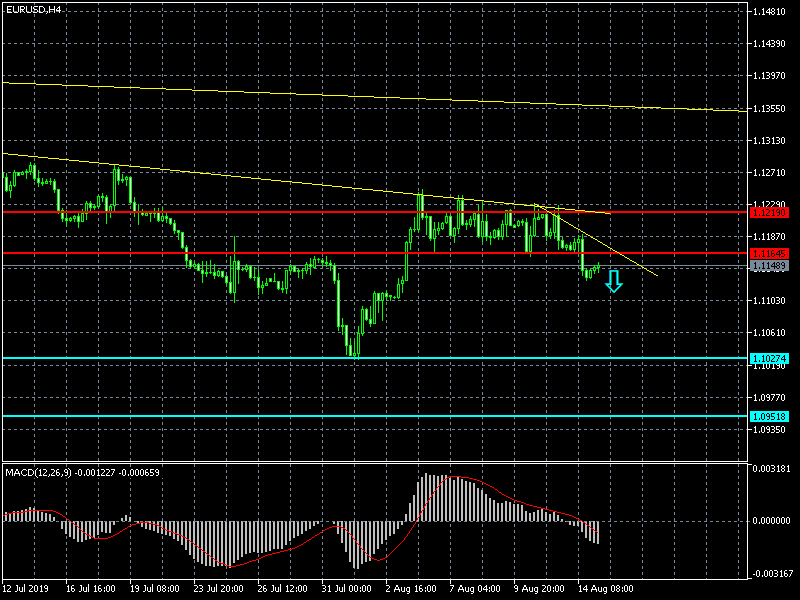Image resolution: width=800 pixels, height=600 pixels.
Task: Click the -0.003167 MACD scale value
Action: tap(771, 574)
